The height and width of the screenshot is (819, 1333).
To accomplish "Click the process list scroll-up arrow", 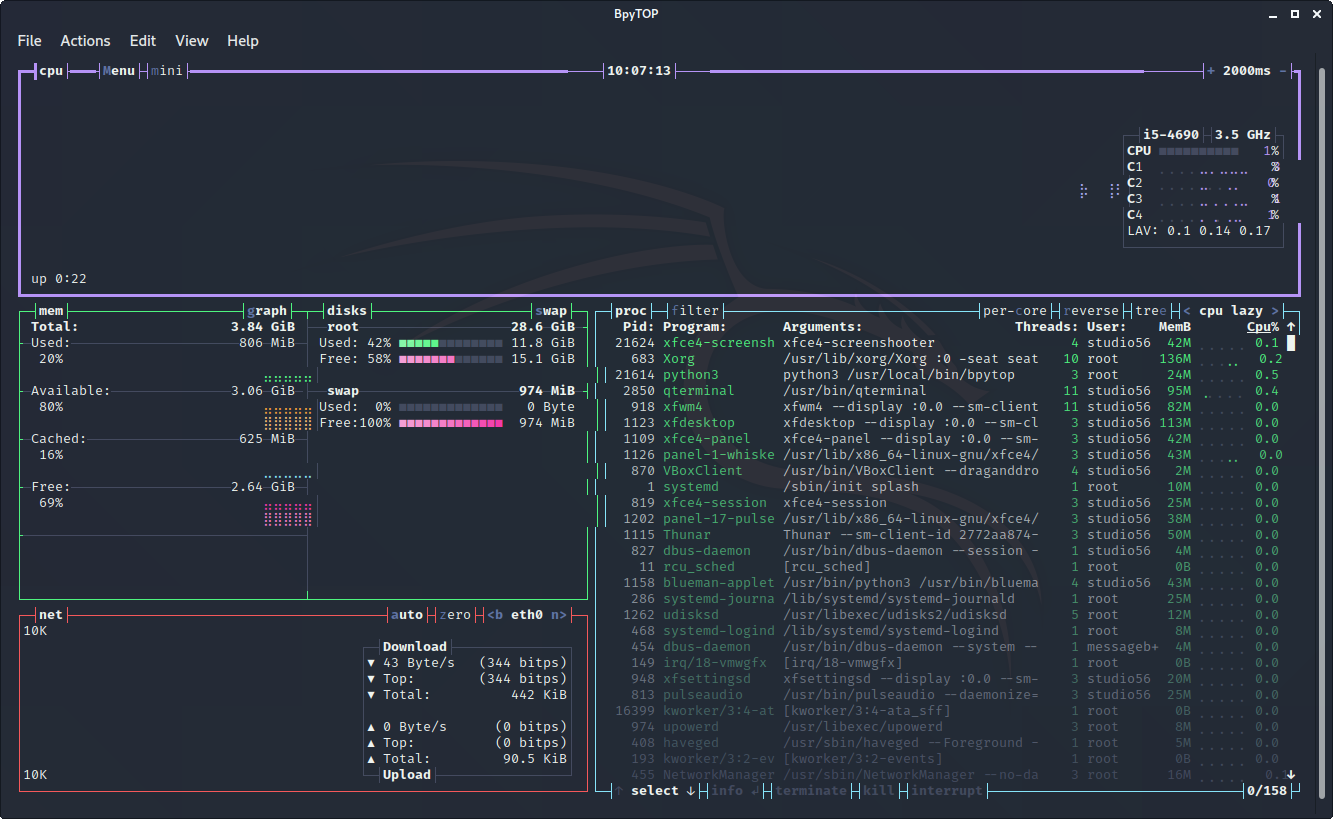I will point(1291,327).
